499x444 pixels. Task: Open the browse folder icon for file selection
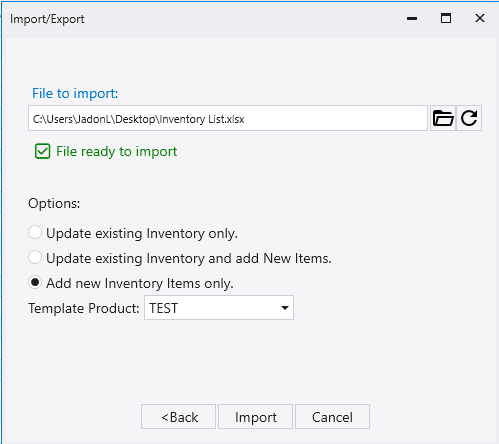tap(443, 118)
